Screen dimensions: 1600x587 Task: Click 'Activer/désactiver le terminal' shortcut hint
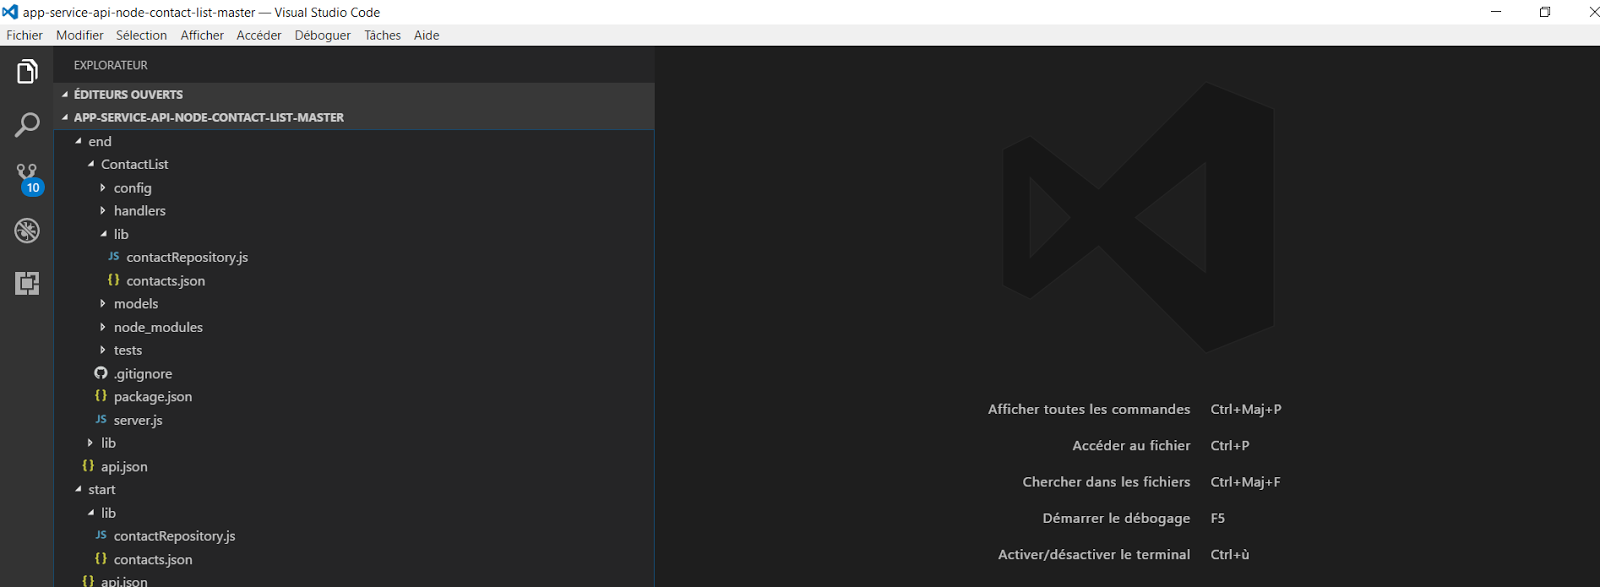click(x=1094, y=554)
